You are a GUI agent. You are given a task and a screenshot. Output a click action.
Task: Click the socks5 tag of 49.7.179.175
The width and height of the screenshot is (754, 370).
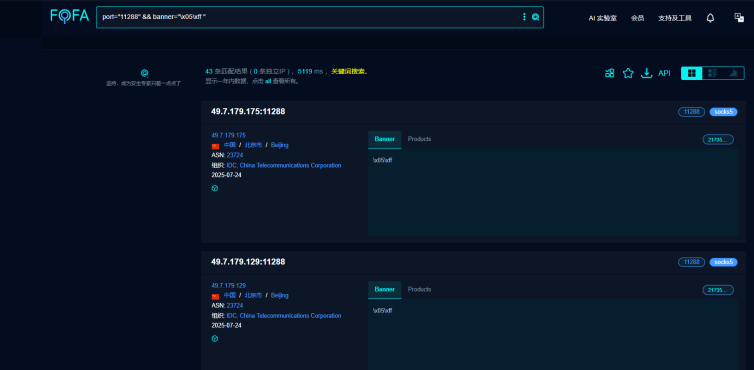723,112
